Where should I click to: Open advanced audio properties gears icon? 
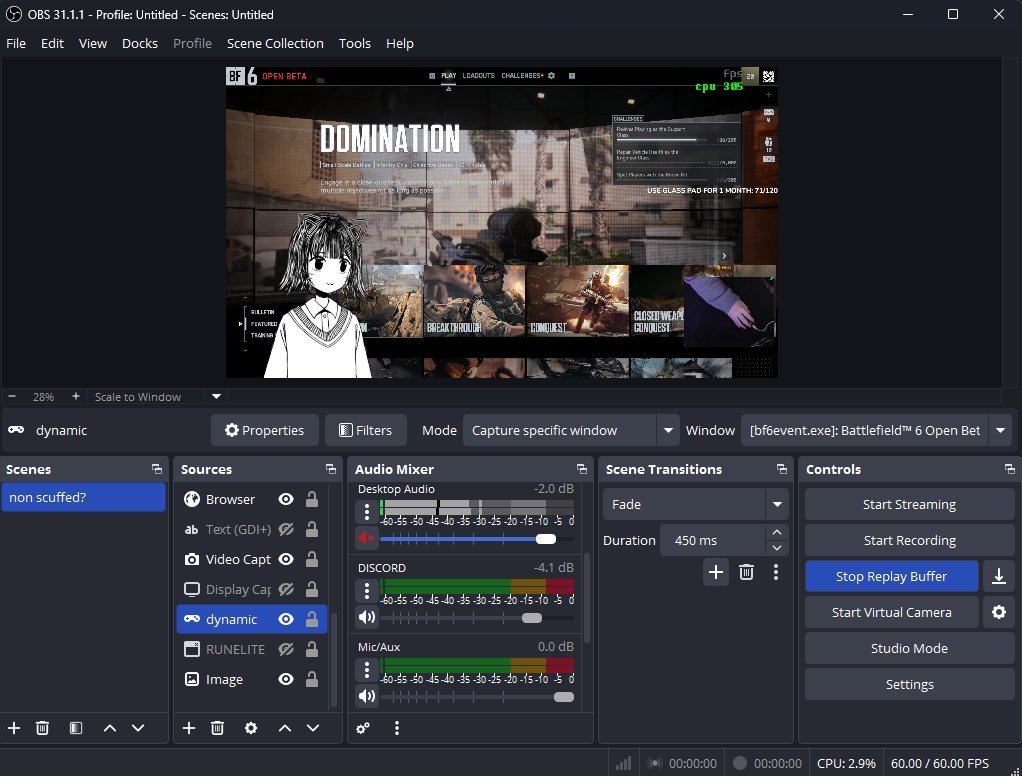click(x=363, y=728)
